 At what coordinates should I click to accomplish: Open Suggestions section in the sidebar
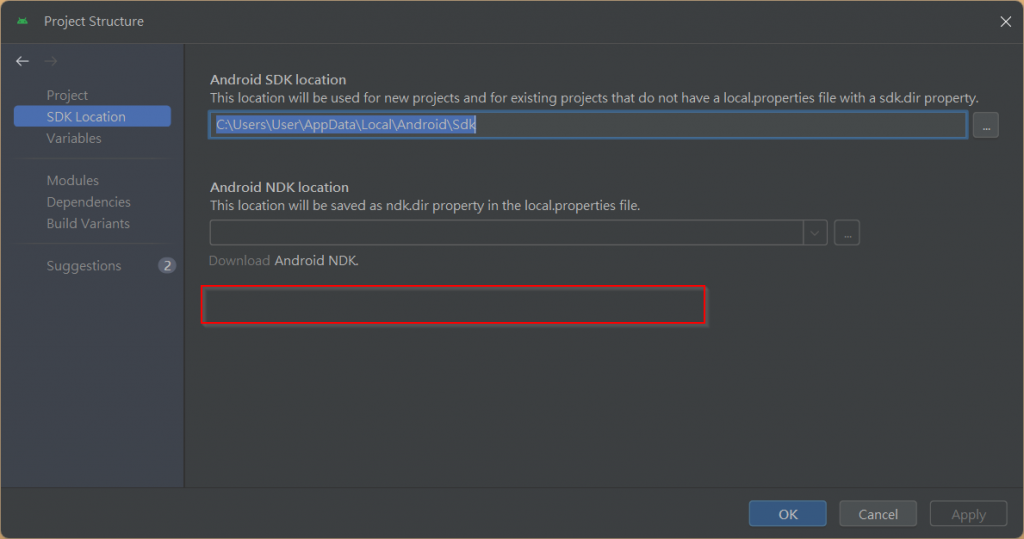pos(84,266)
